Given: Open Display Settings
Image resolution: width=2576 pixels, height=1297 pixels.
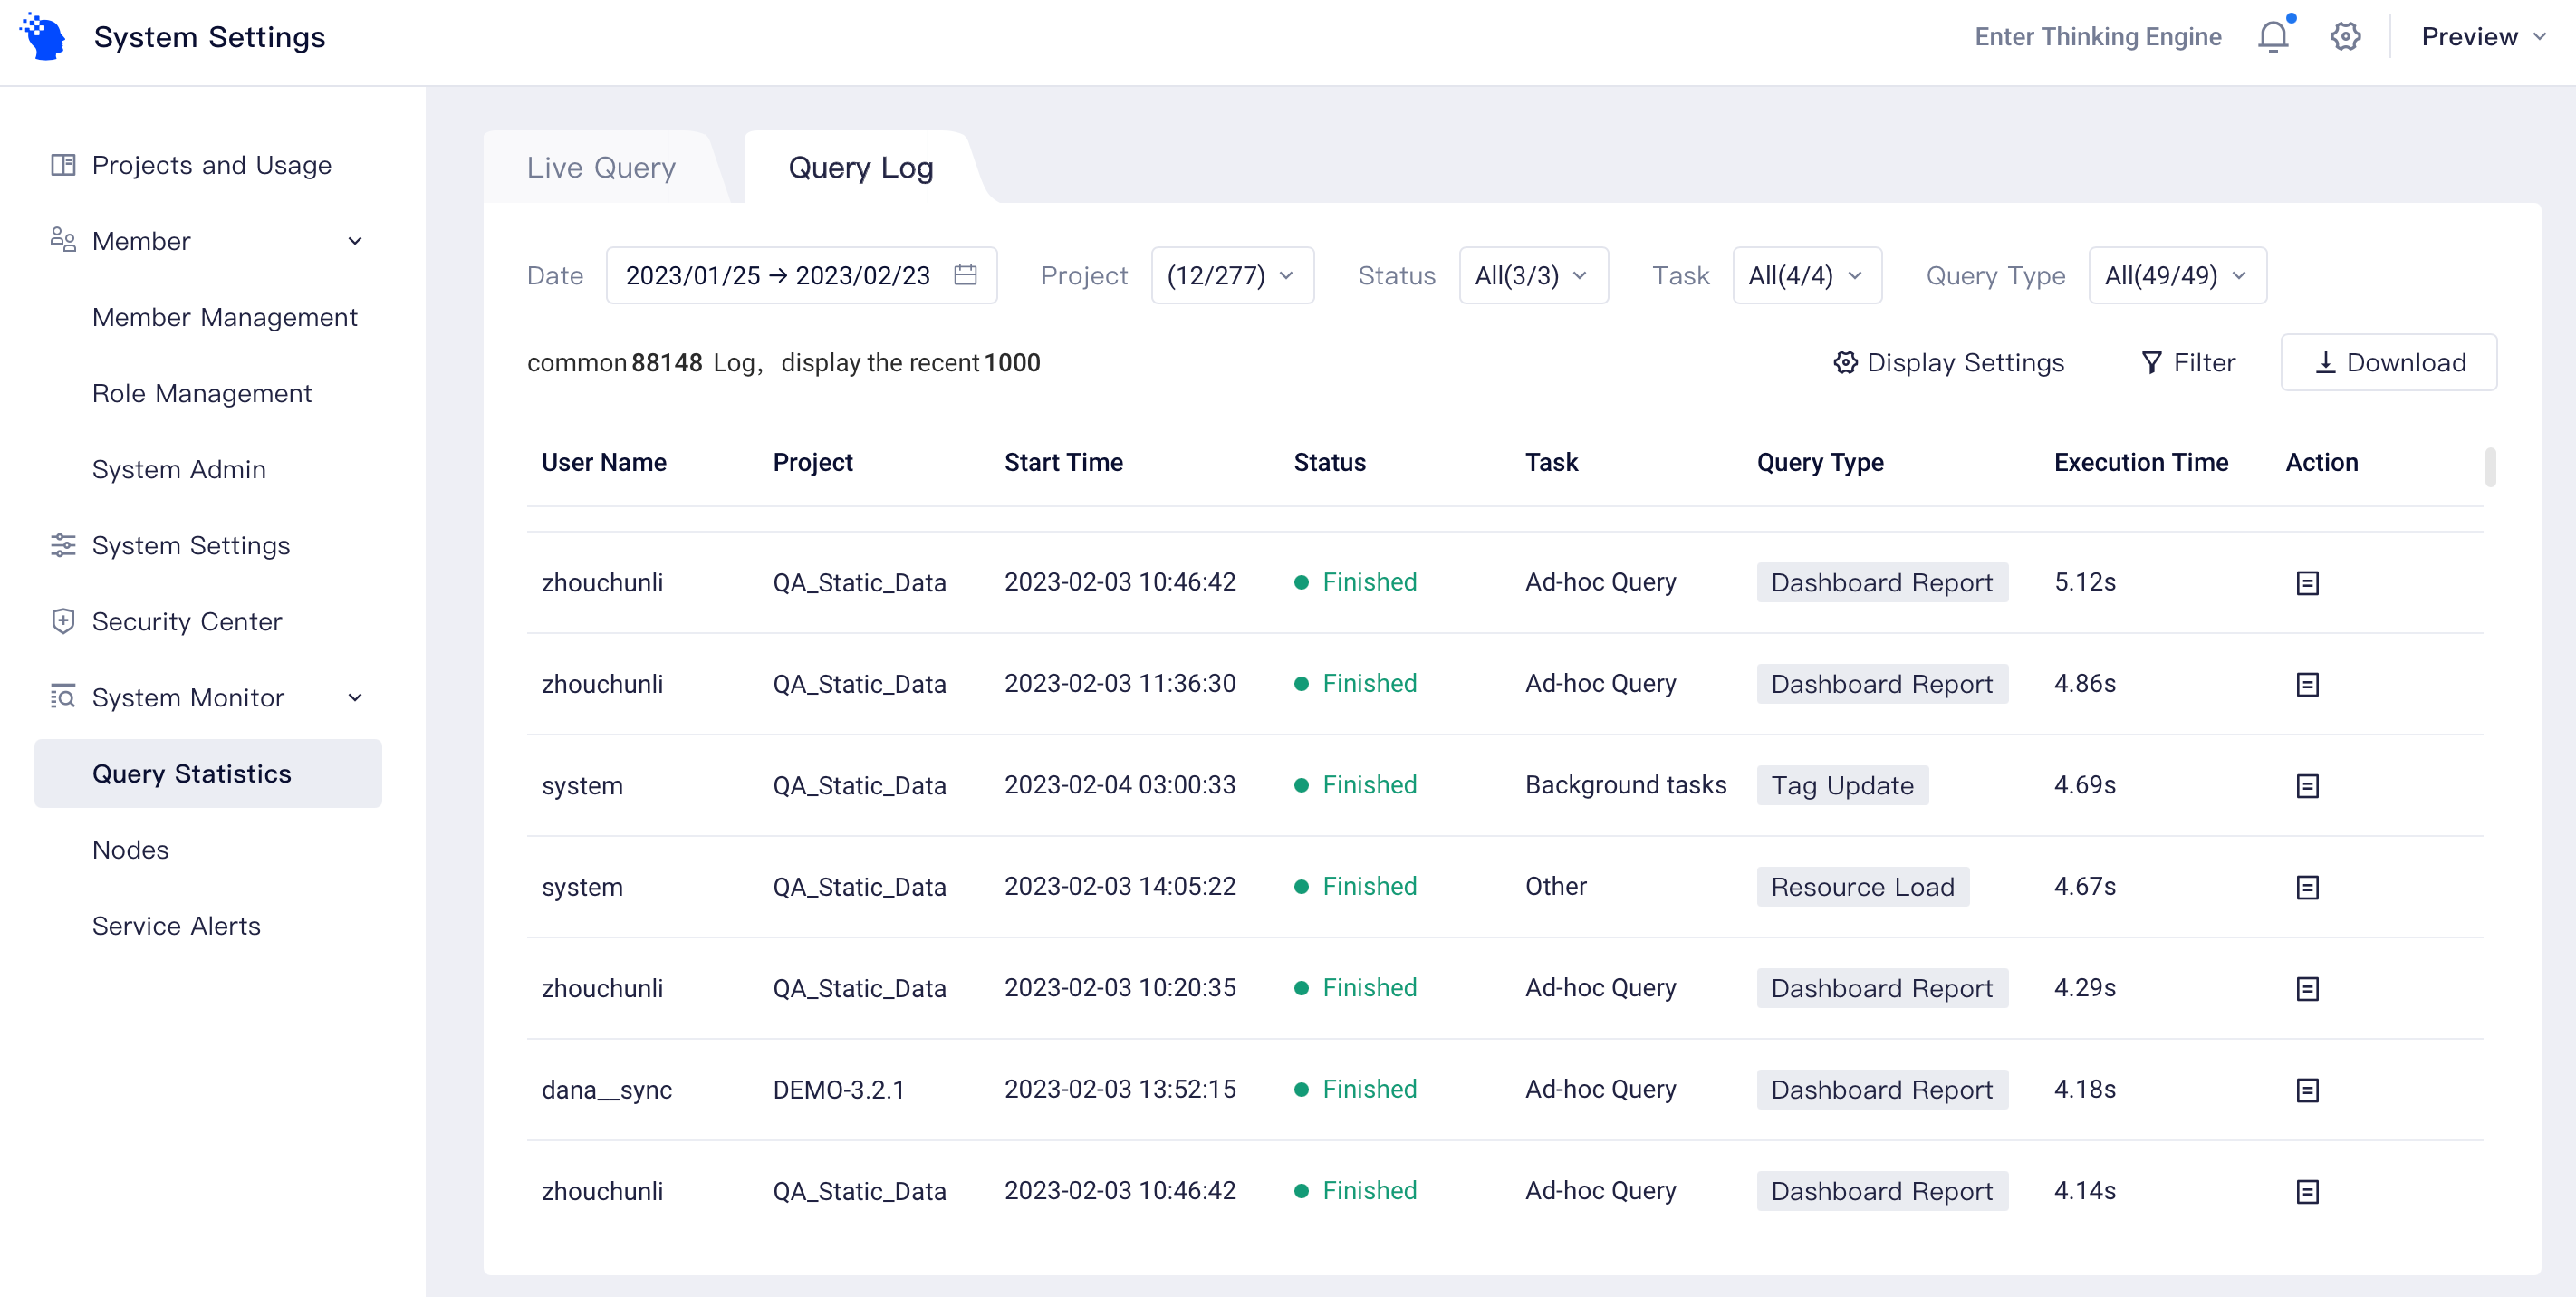Looking at the screenshot, I should pos(1948,363).
